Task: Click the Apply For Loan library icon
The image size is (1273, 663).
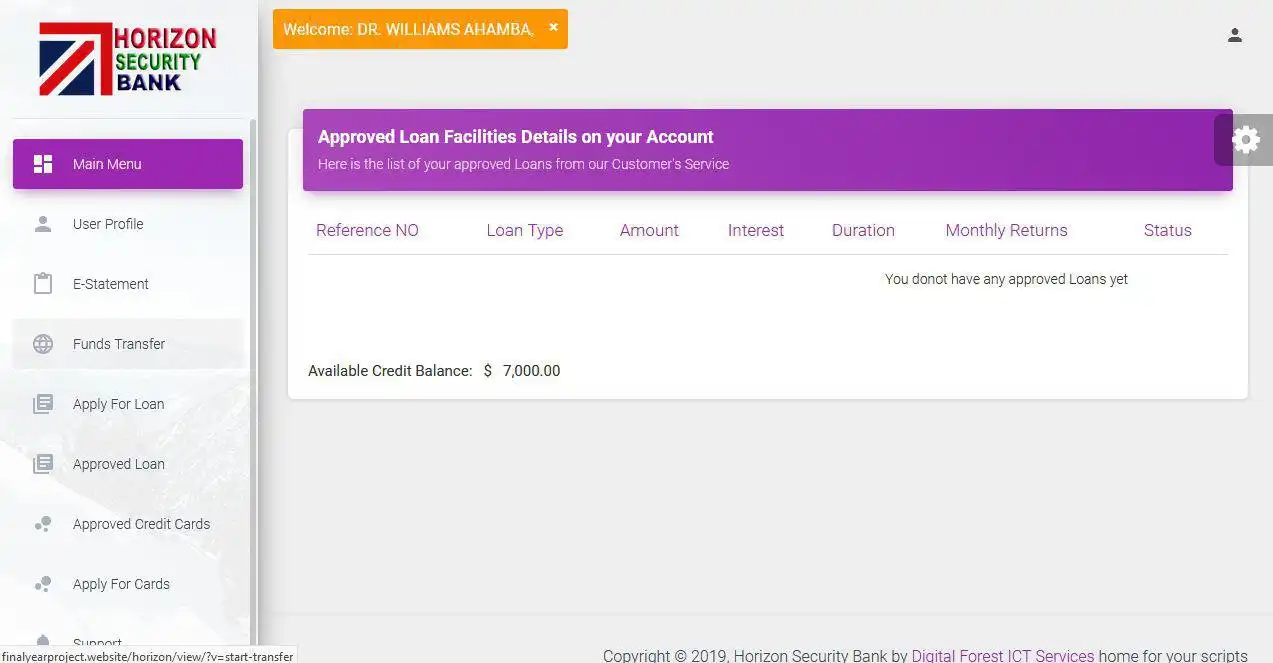Action: click(43, 404)
